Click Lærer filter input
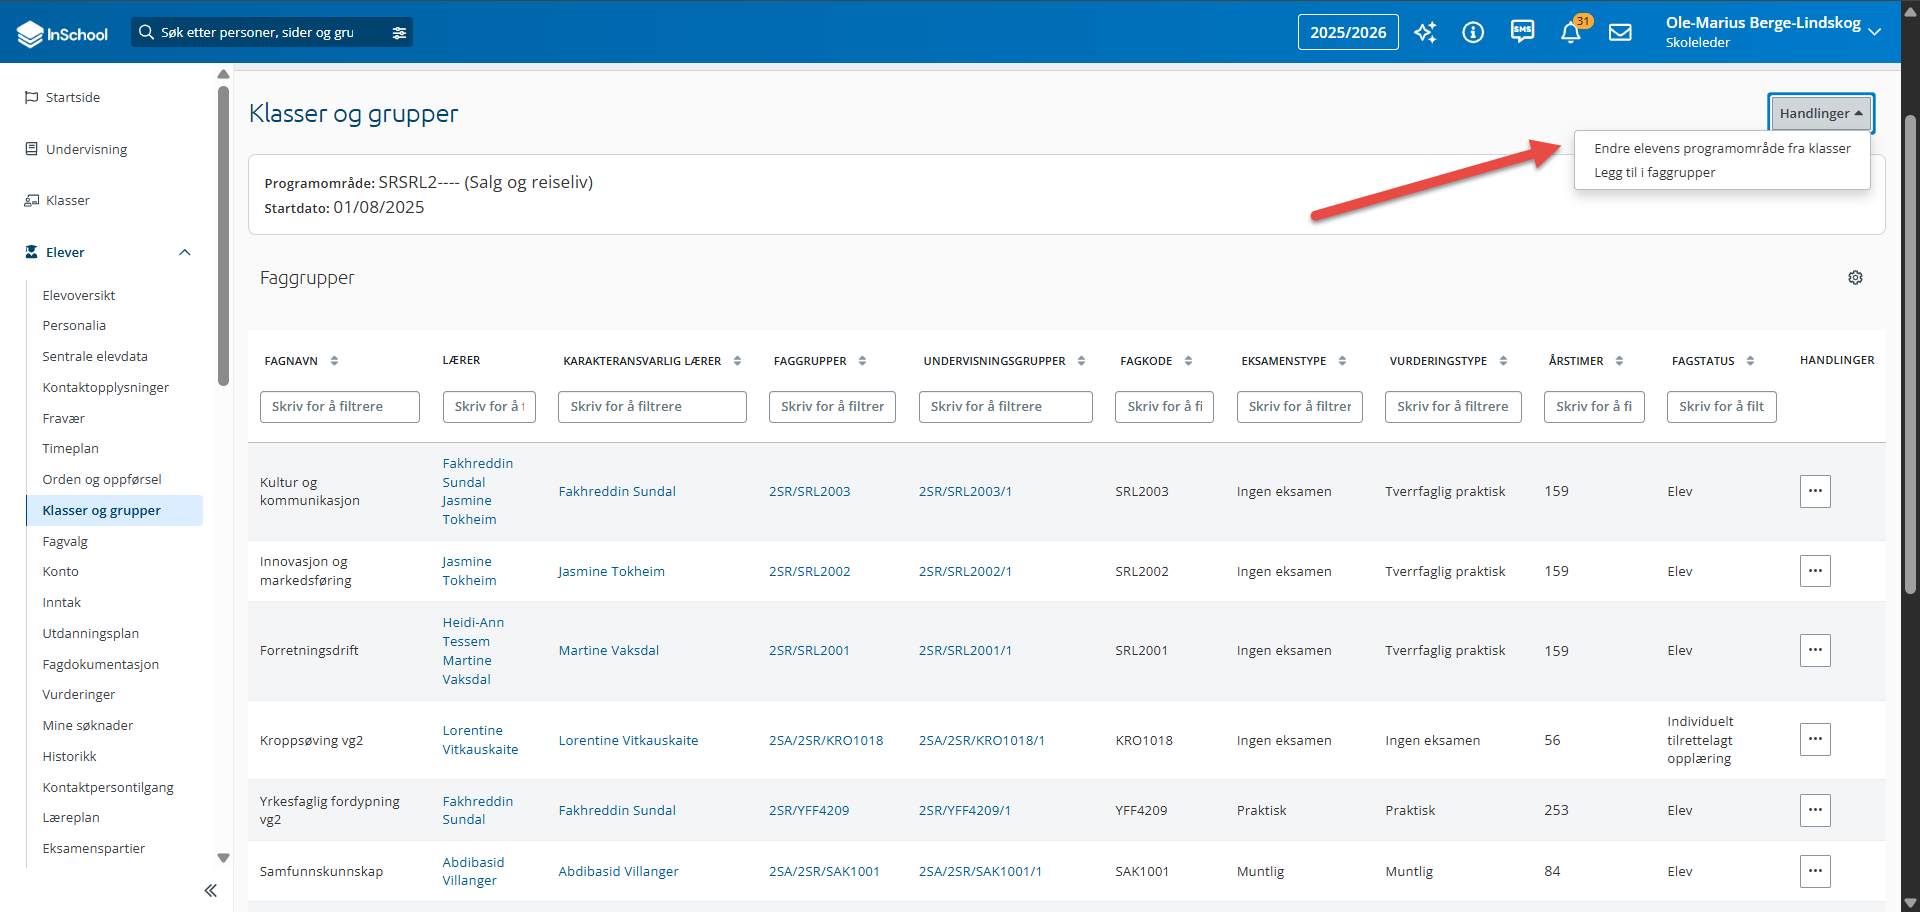 pos(489,407)
